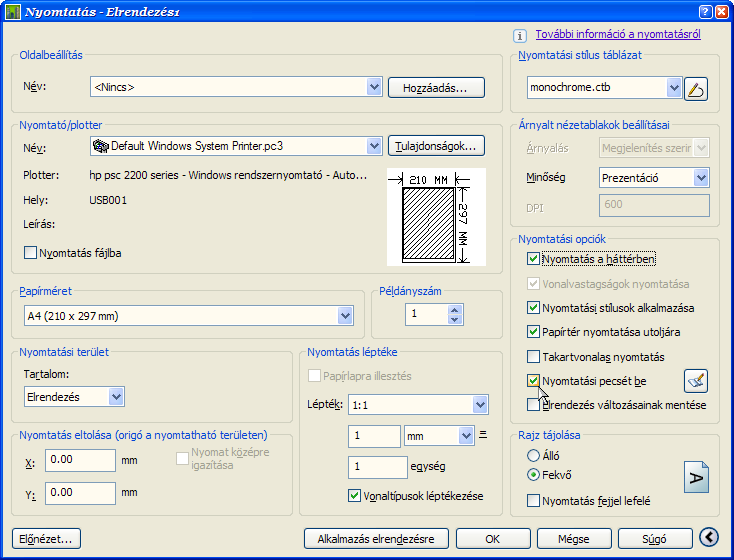Confirm with the OK button
The image size is (734, 560).
coord(493,538)
